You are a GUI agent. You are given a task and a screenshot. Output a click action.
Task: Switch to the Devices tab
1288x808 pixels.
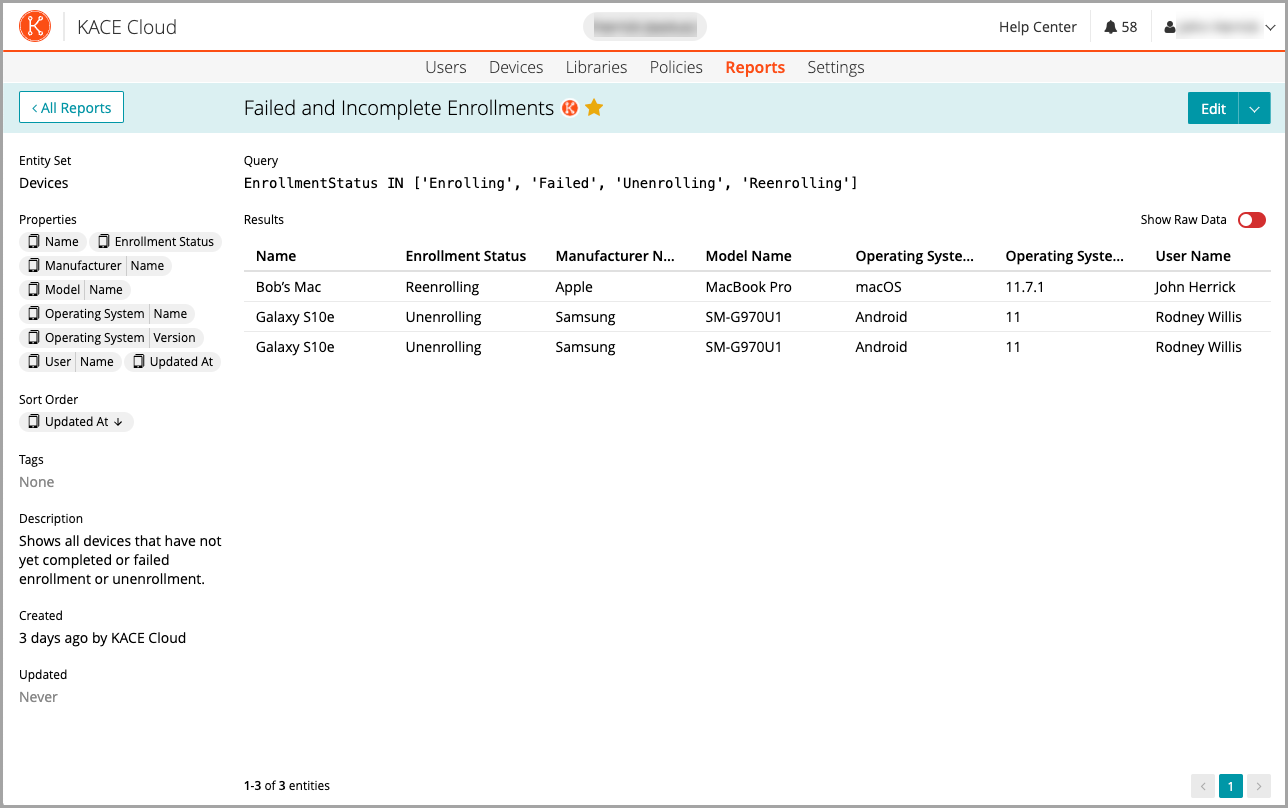[515, 67]
